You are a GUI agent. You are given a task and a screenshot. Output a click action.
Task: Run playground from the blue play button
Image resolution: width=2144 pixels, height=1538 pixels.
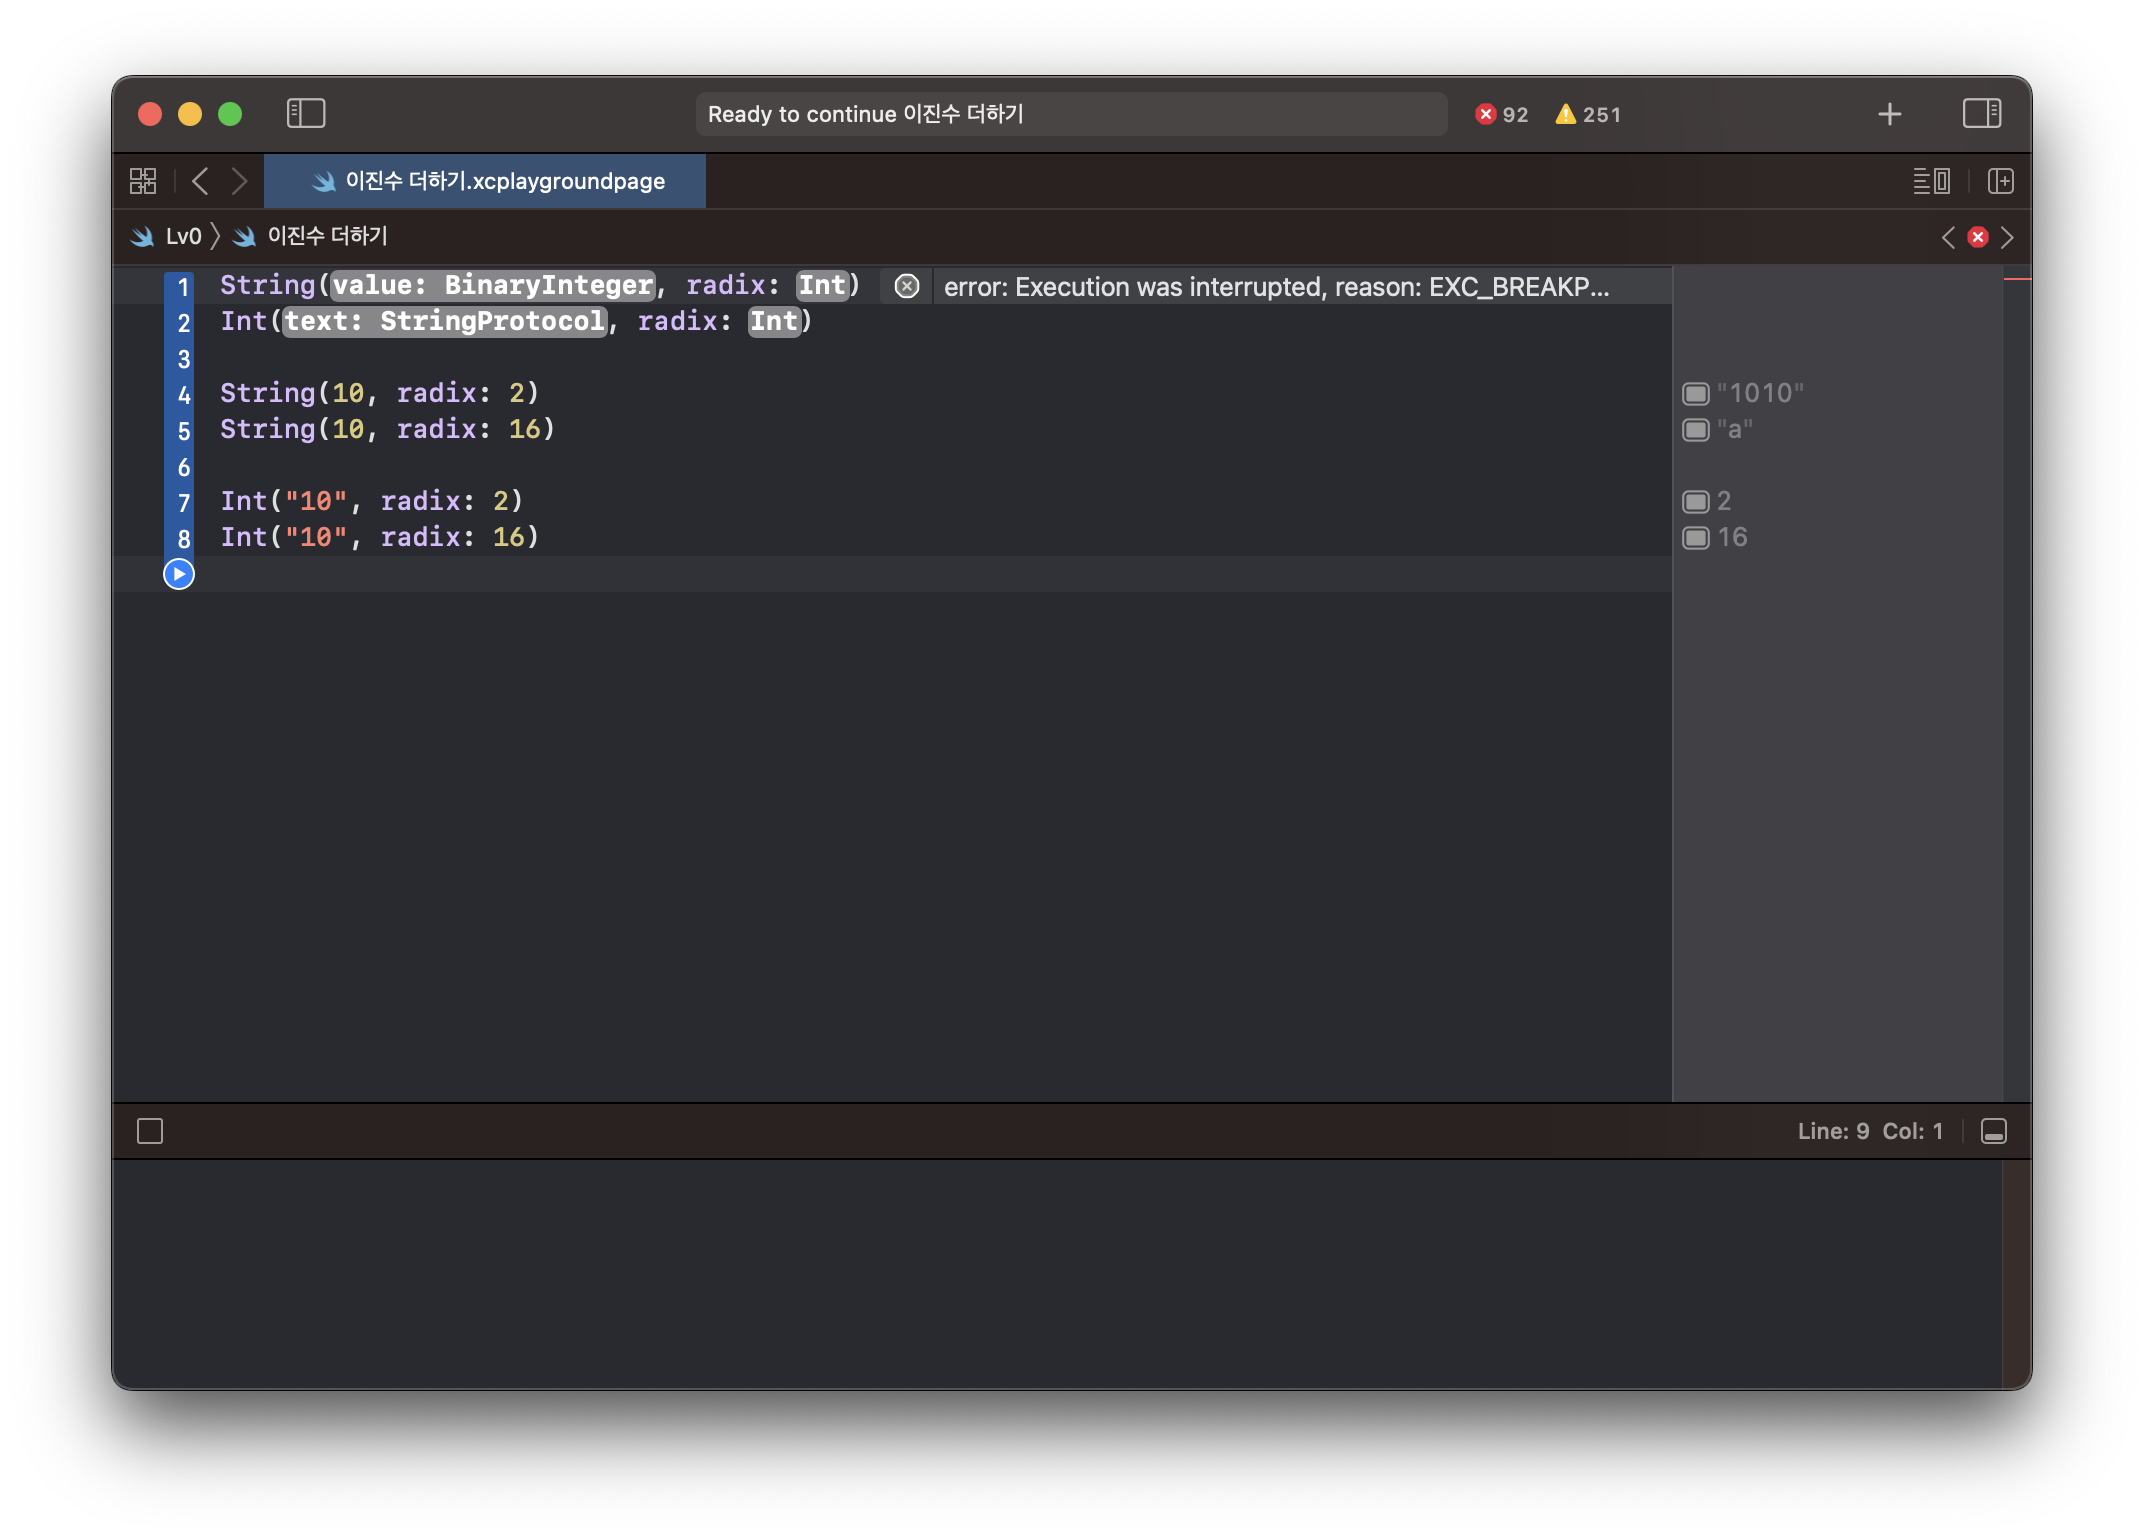tap(179, 574)
